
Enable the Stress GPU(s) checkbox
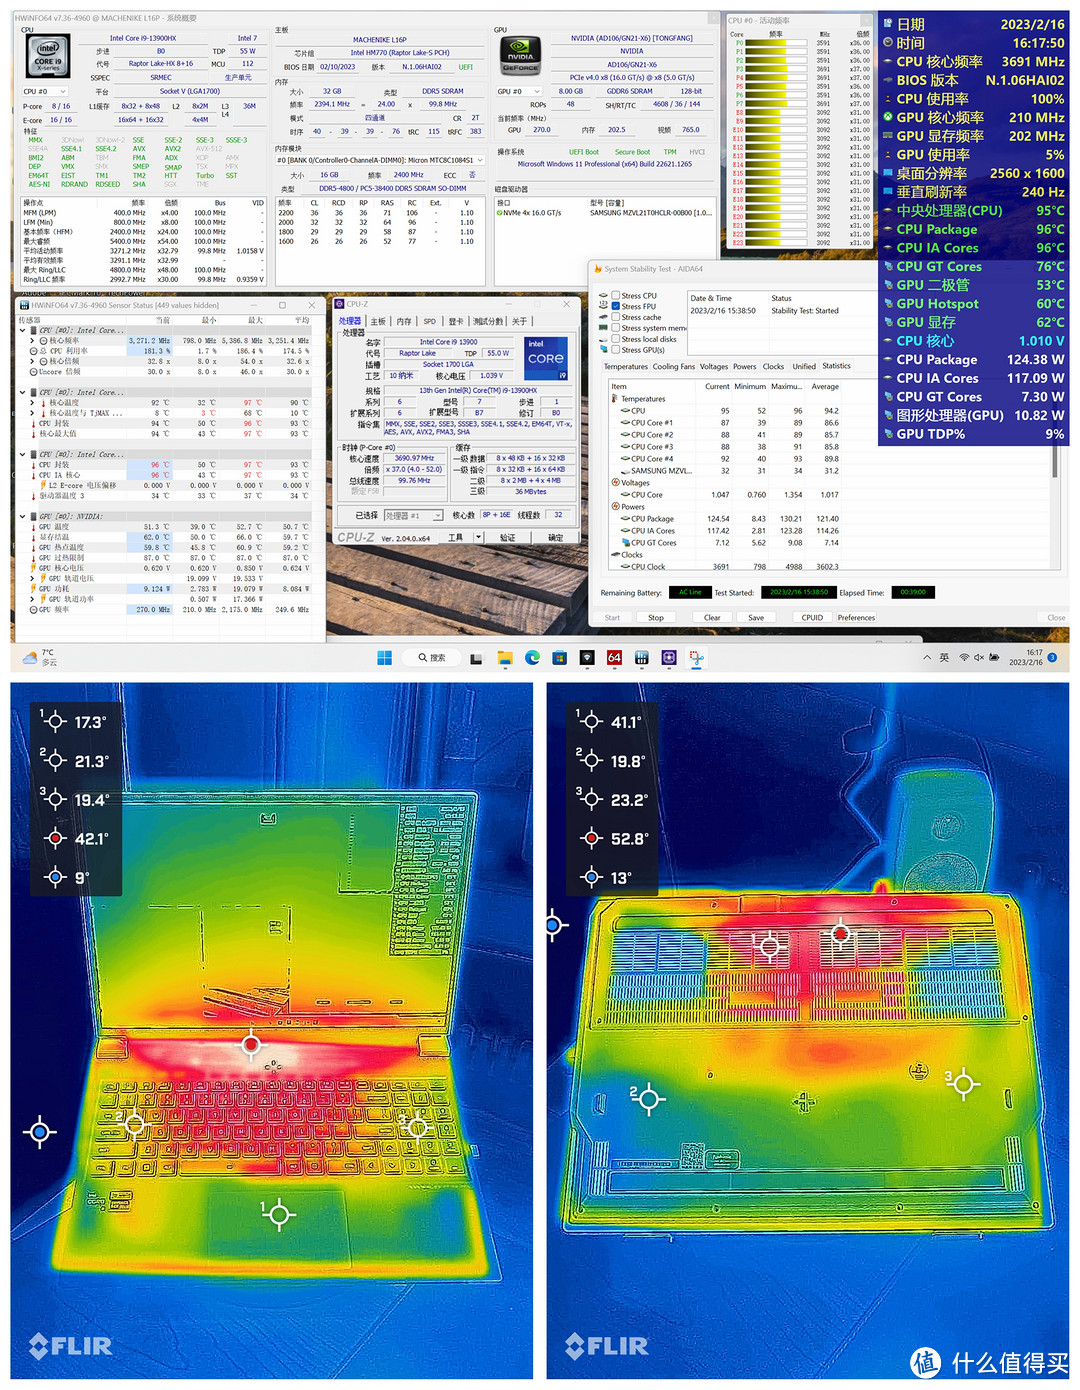(x=615, y=350)
